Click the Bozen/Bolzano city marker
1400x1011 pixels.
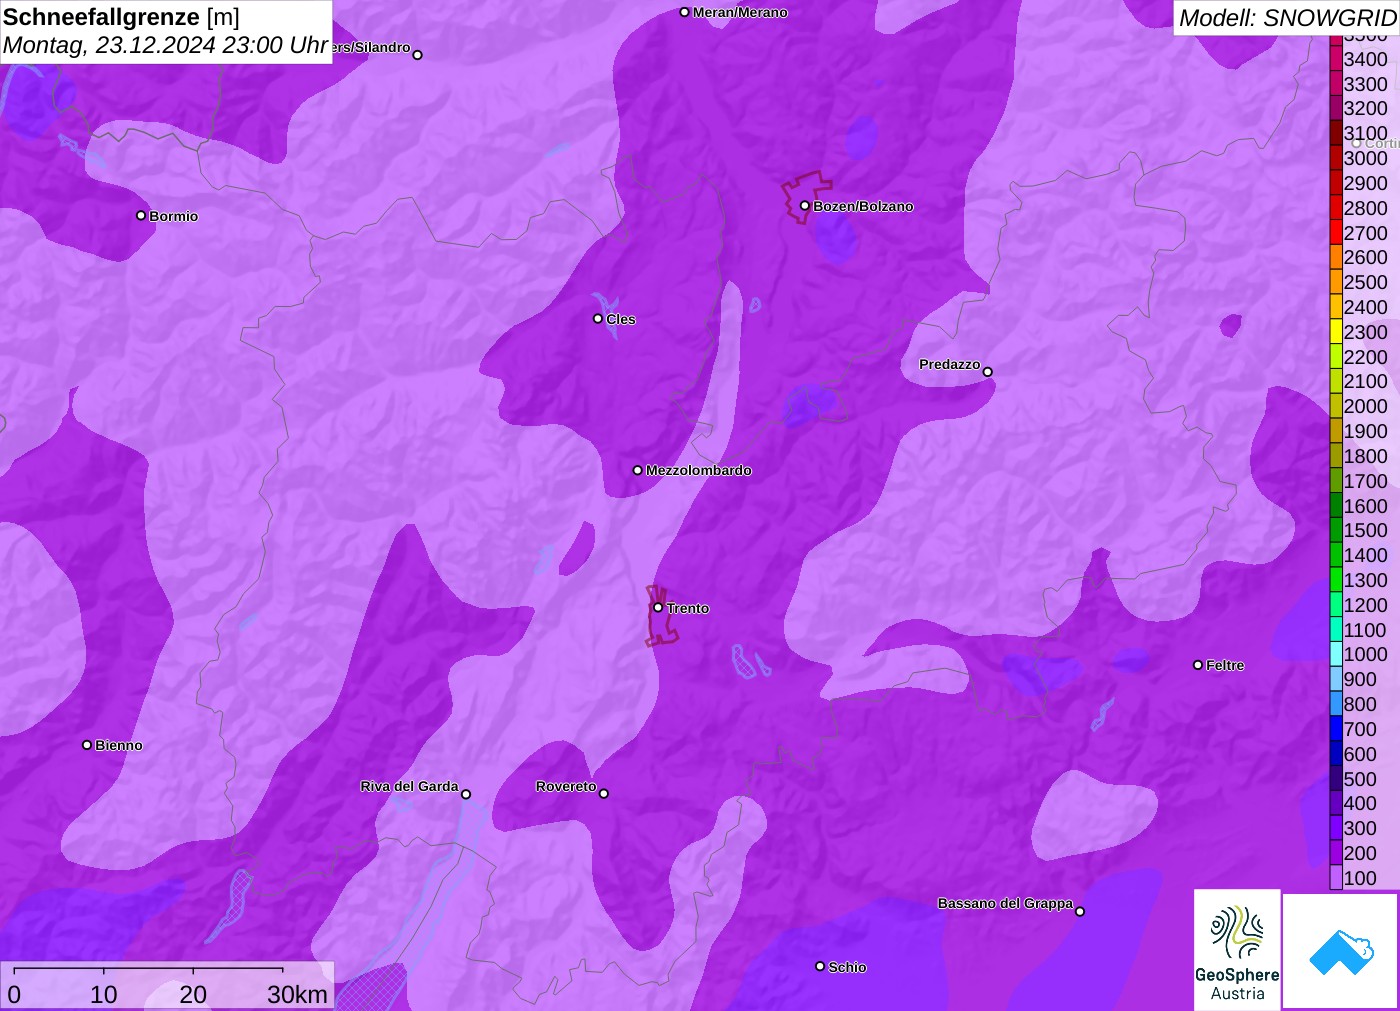(804, 206)
